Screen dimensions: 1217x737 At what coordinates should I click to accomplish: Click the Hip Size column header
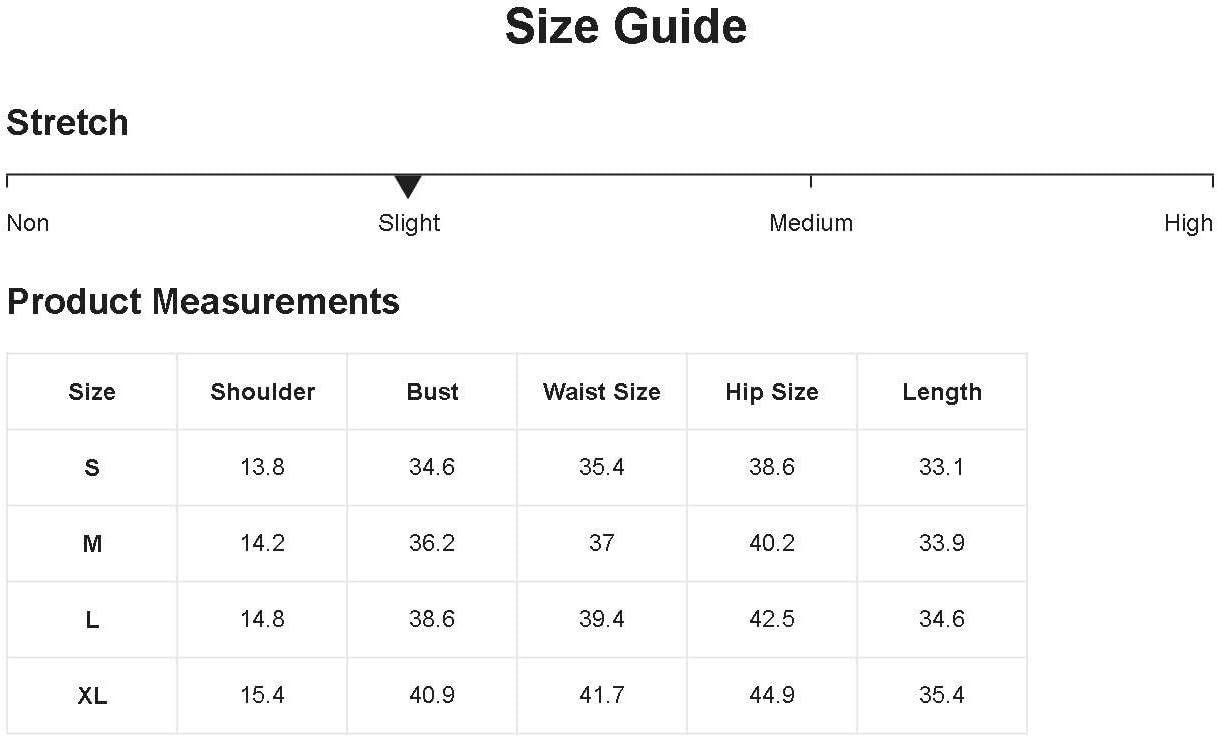(772, 392)
